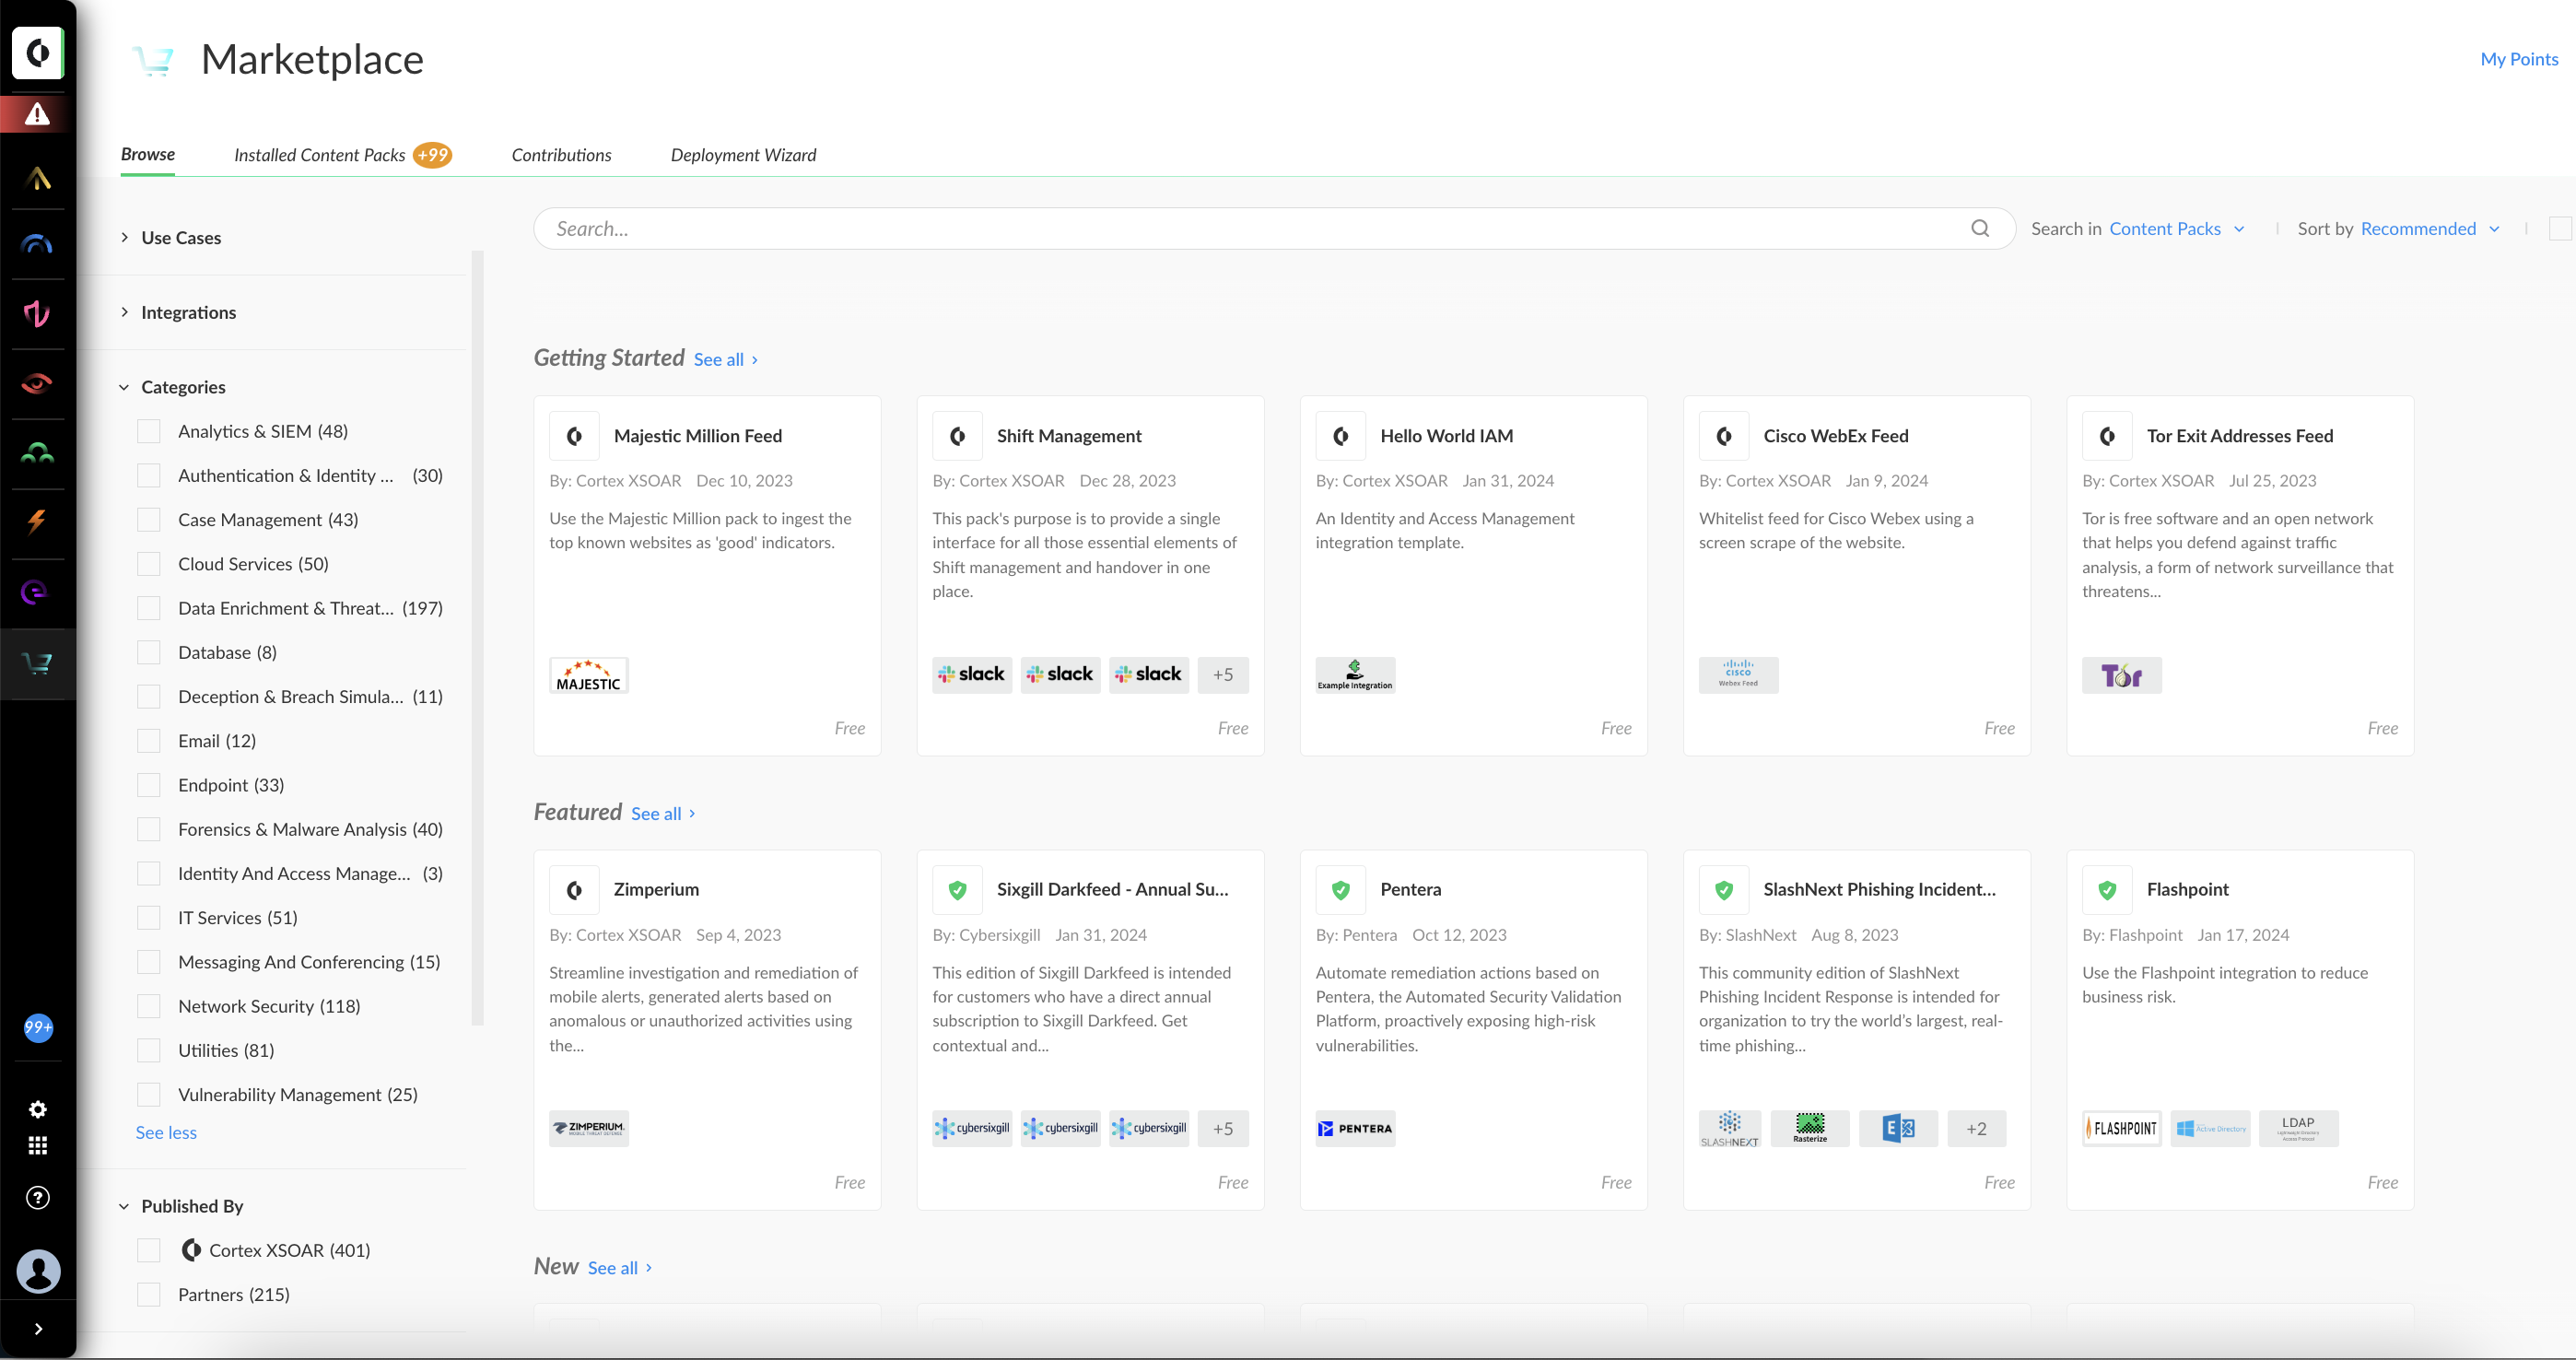Expand the sidebar with the chevron arrow
Screen dimensions: 2576x1360
point(39,1328)
